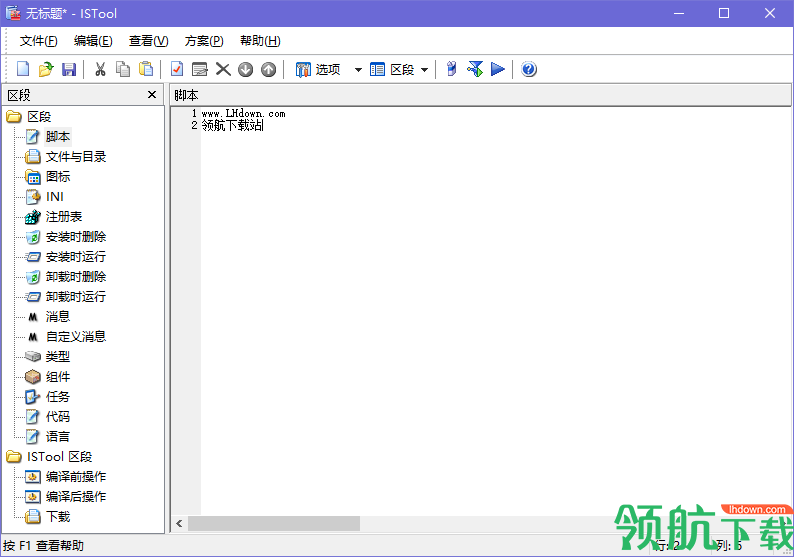Select 脚本 in the section tree
The height and width of the screenshot is (557, 794).
[x=58, y=137]
